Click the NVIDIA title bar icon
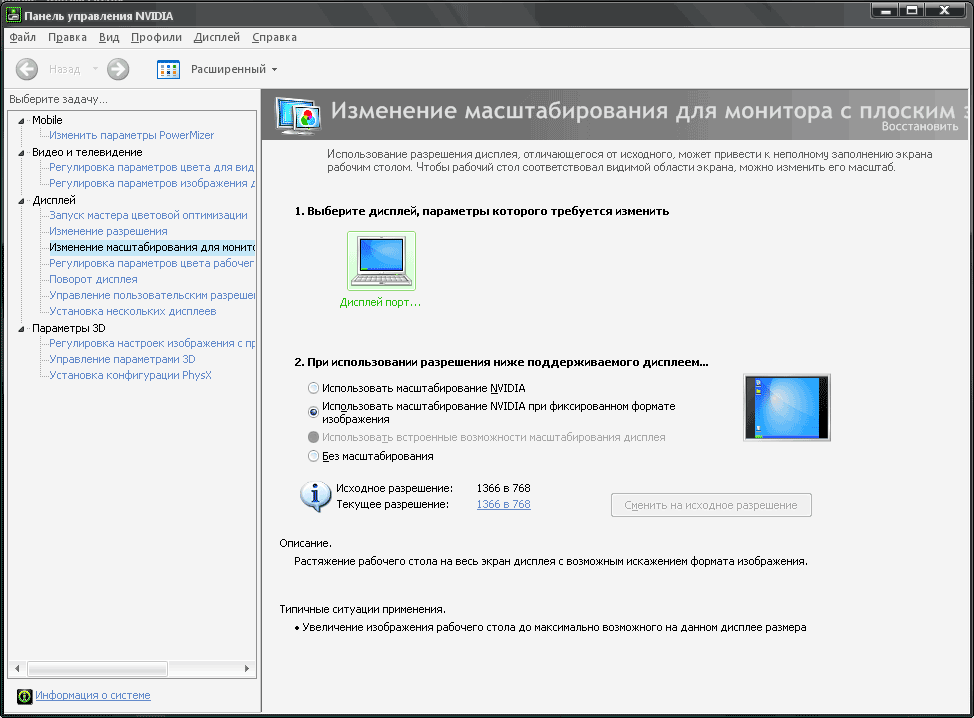This screenshot has width=974, height=718. click(x=13, y=13)
